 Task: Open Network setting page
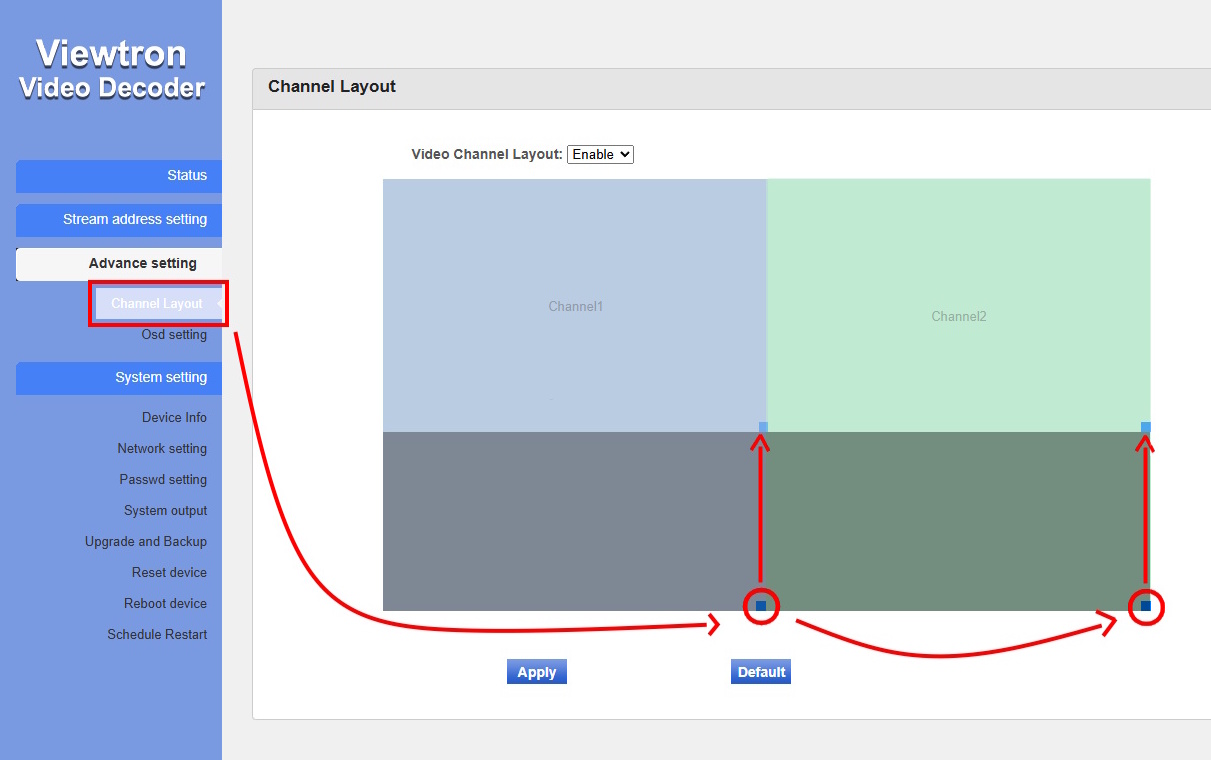(162, 449)
